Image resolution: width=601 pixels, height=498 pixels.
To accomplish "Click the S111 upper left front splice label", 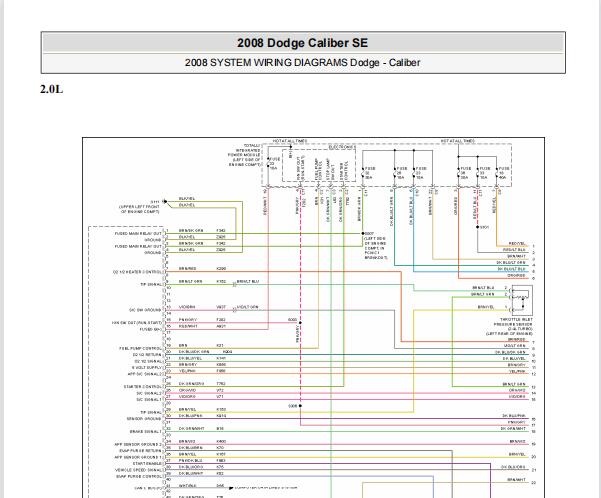I will point(140,207).
